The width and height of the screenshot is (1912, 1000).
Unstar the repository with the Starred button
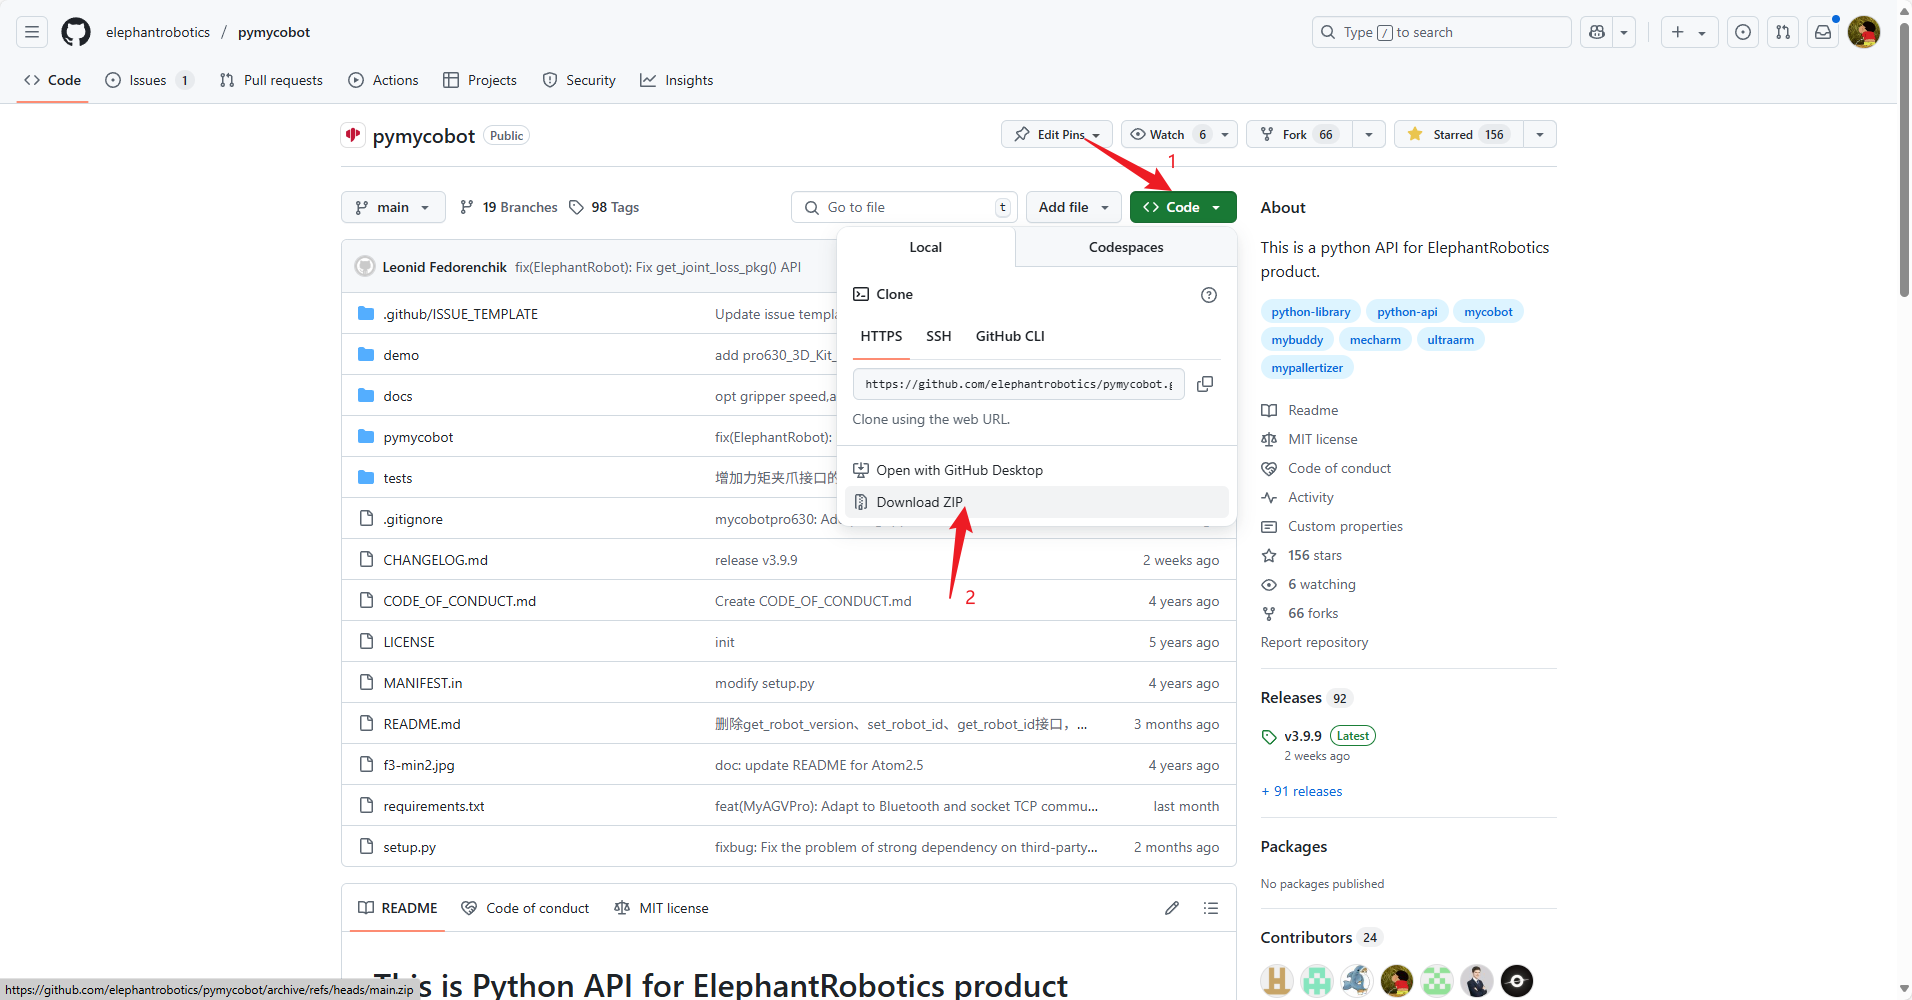pyautogui.click(x=1459, y=134)
